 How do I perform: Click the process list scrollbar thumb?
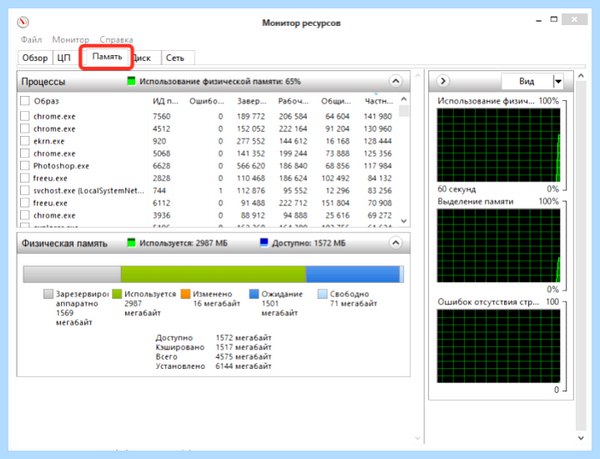pos(403,111)
